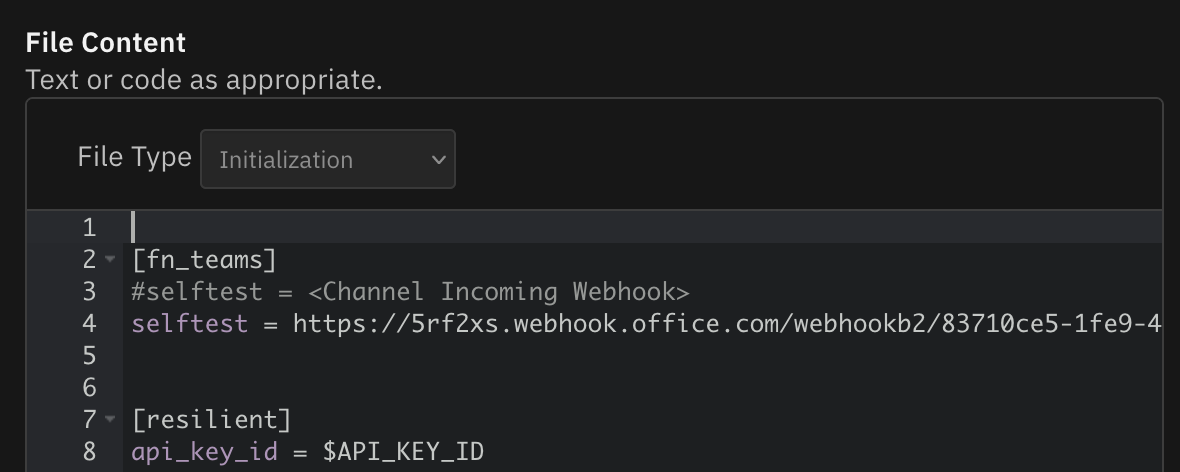Collapse the [resilient] section fold arrow

pyautogui.click(x=111, y=419)
